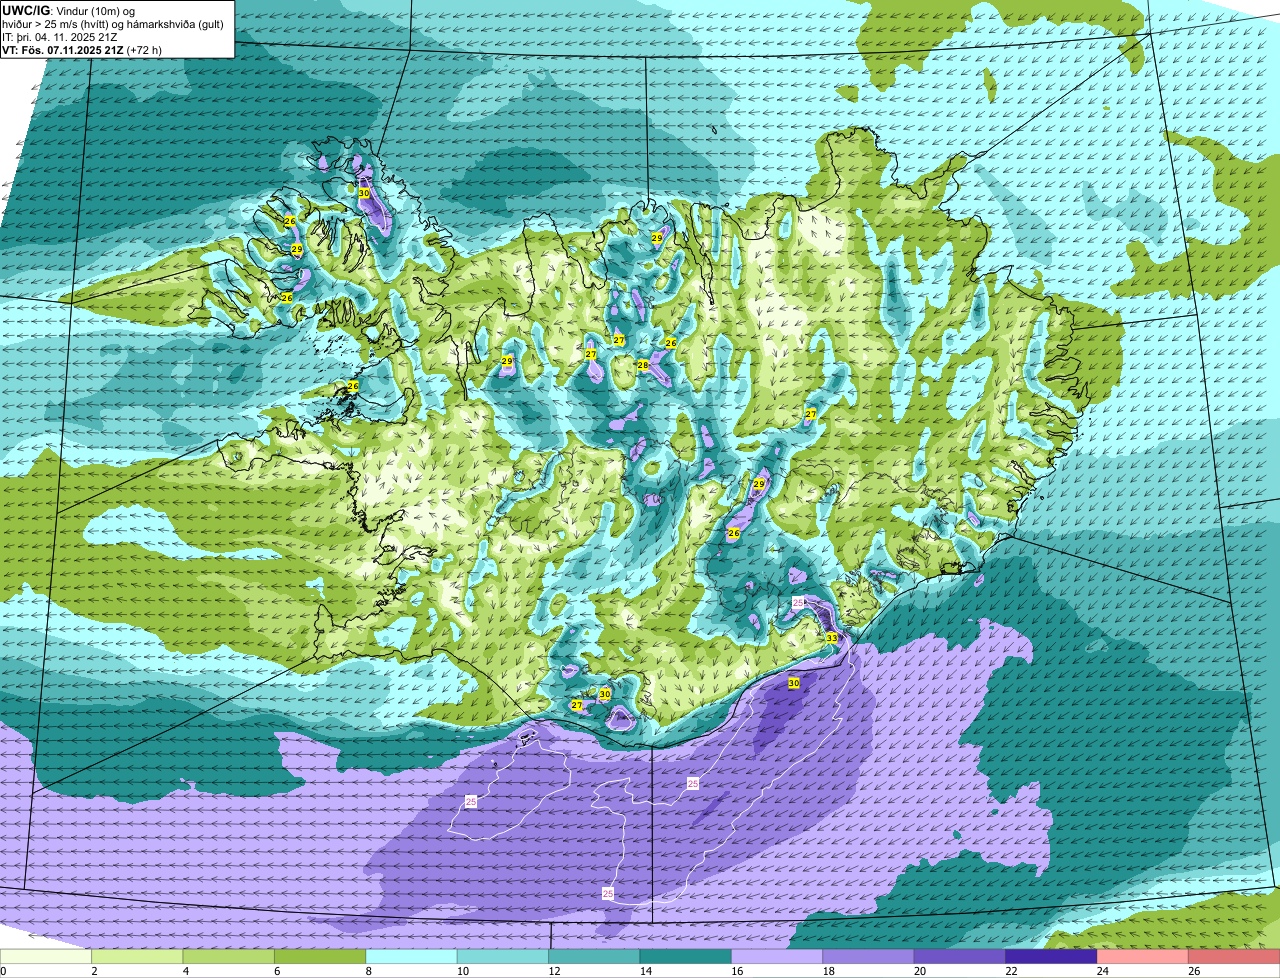
Task: Click the gust label 30 over the dark-purple sea
Action: (x=794, y=683)
